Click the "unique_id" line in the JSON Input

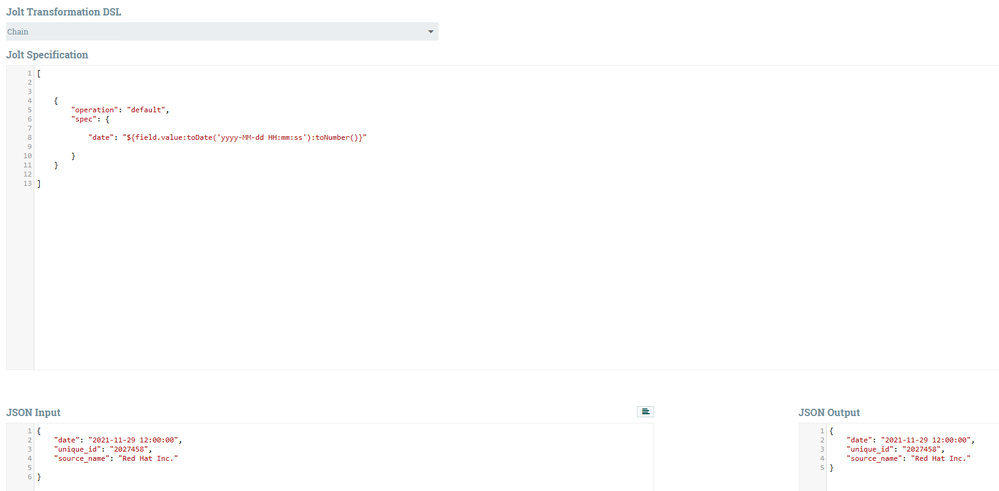pos(103,449)
